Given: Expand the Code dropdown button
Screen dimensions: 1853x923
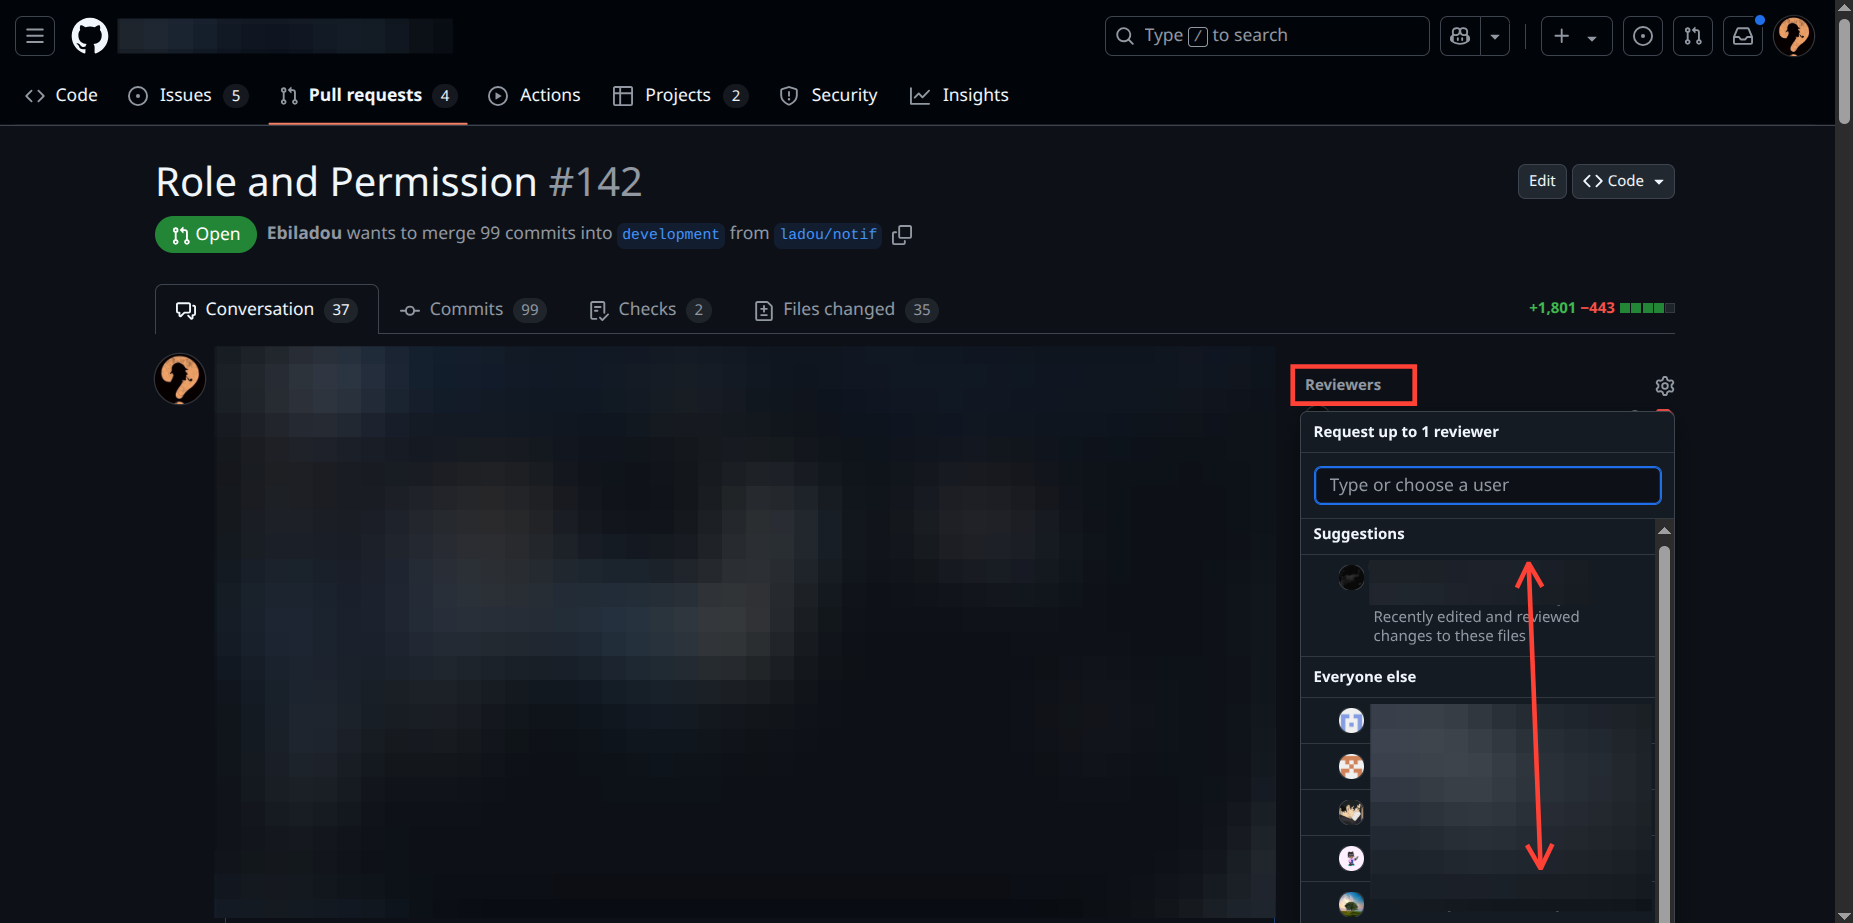Looking at the screenshot, I should coord(1622,181).
